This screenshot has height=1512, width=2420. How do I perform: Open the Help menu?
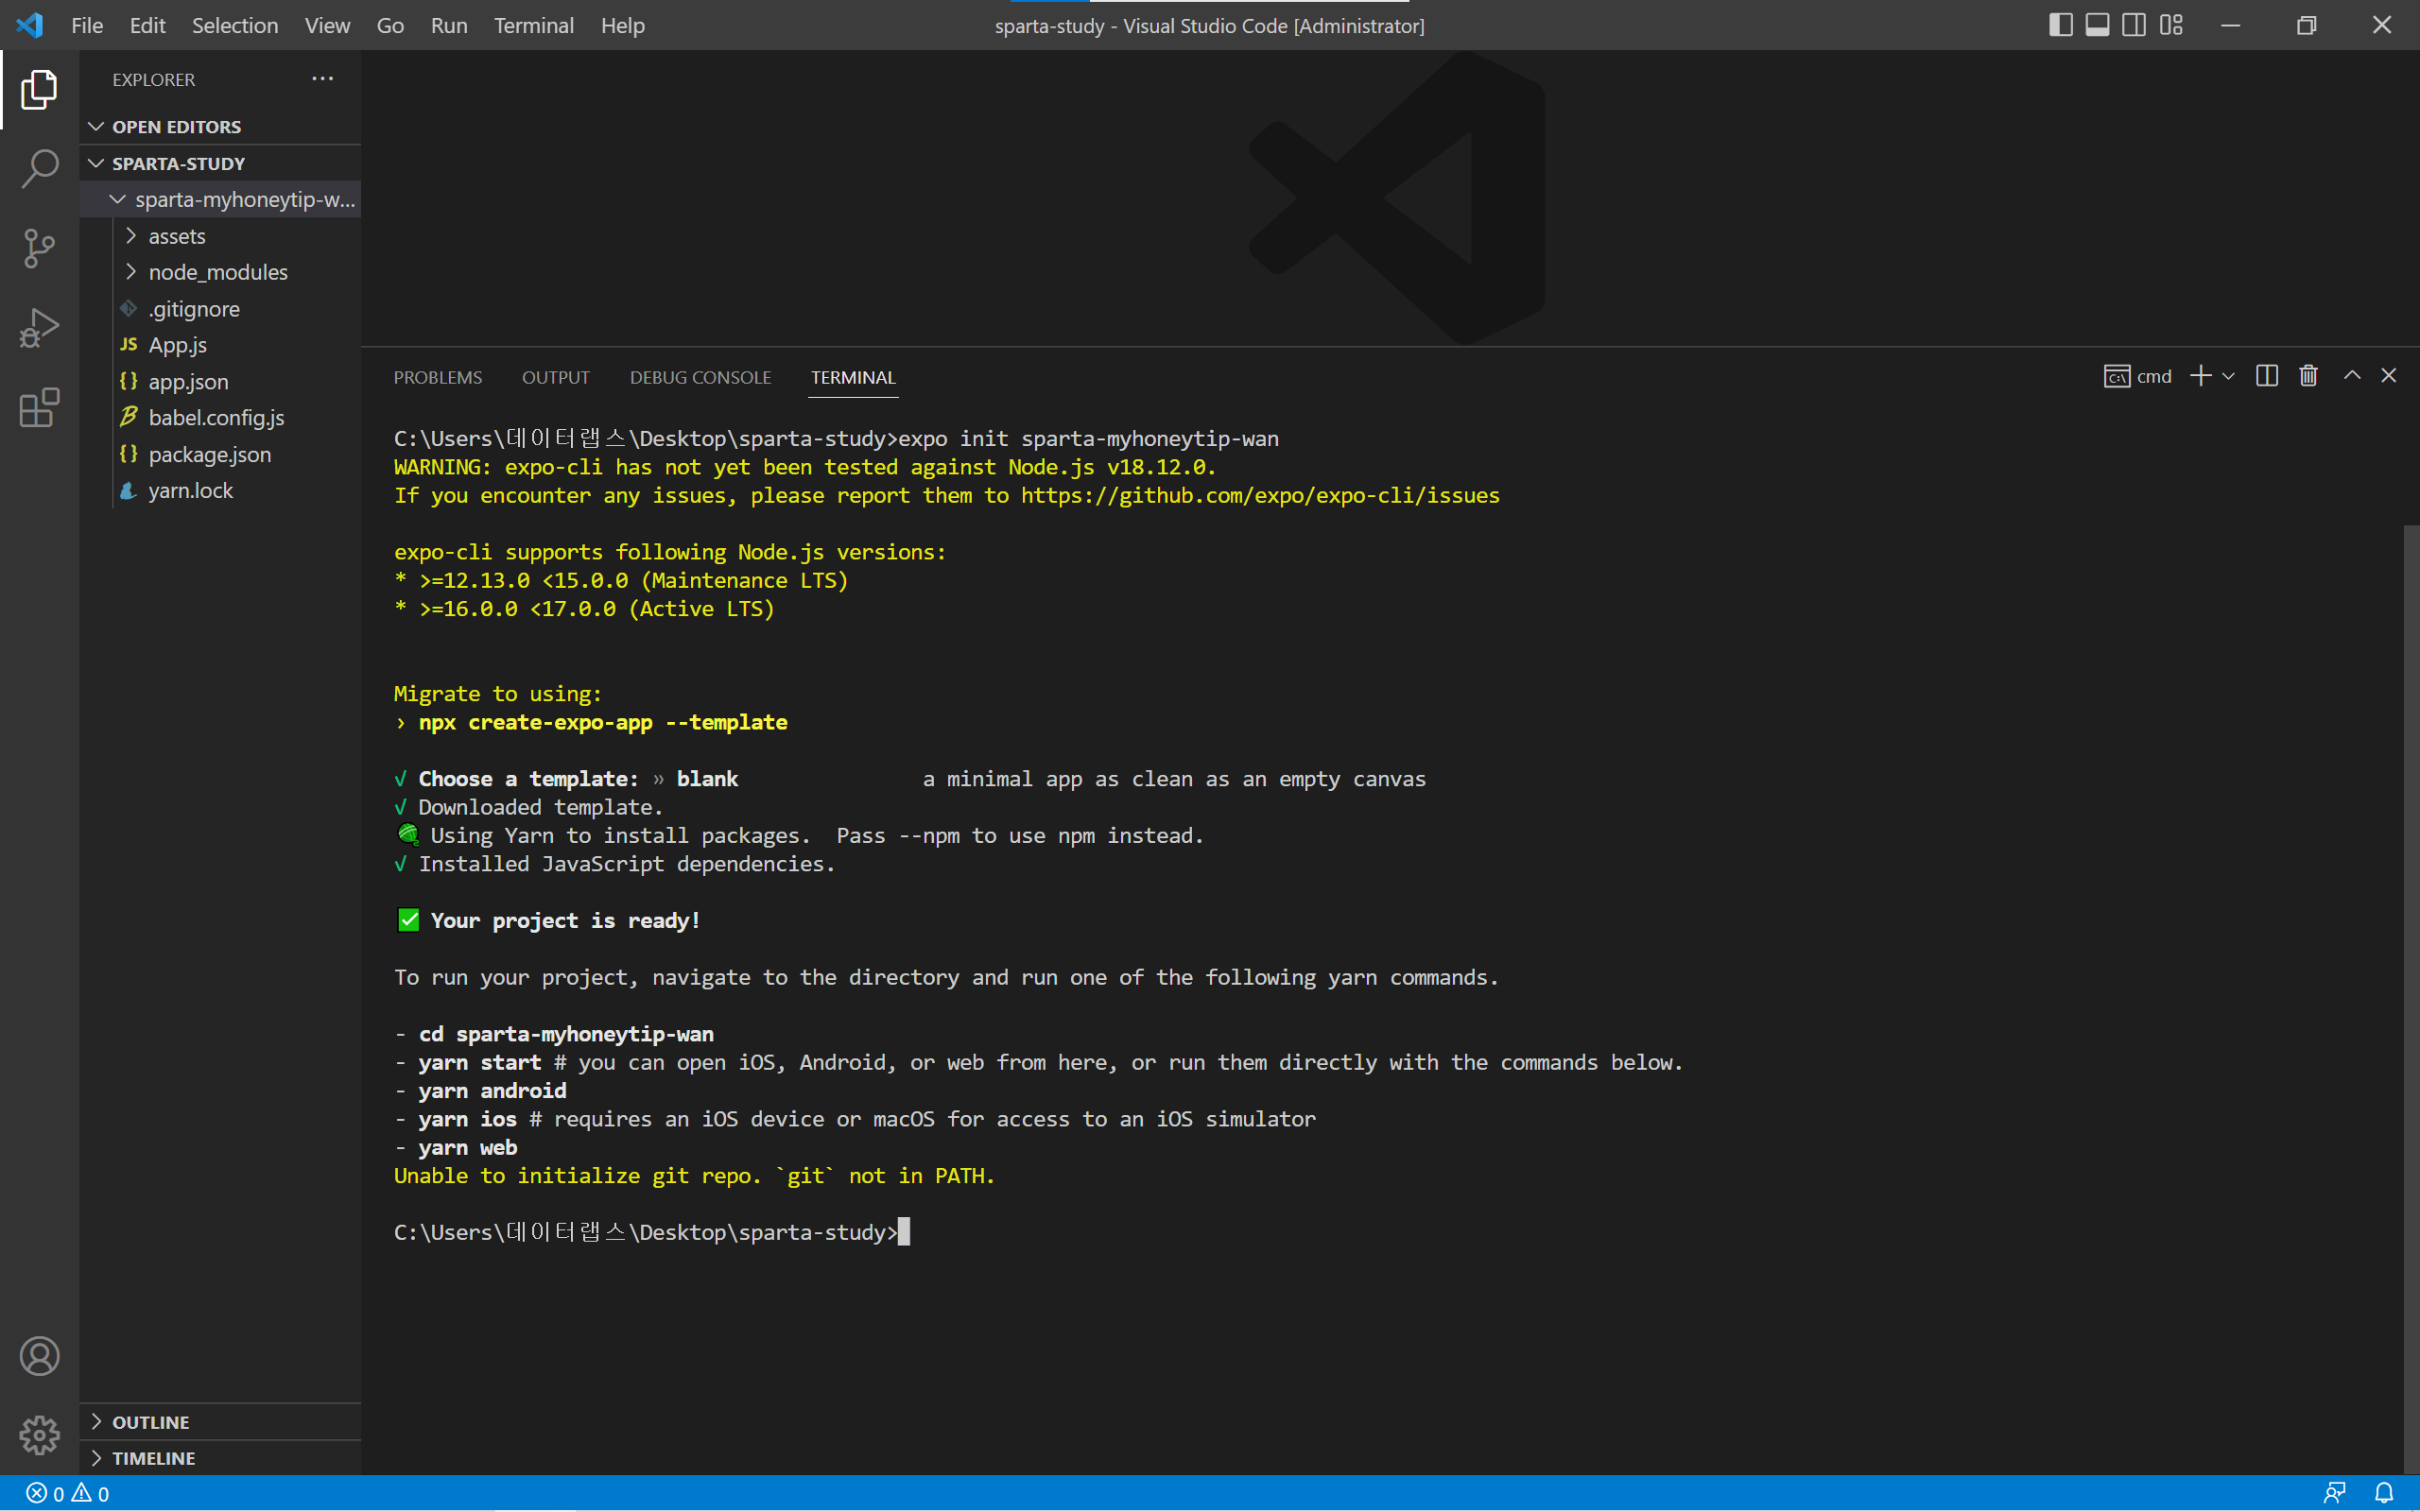[x=622, y=25]
